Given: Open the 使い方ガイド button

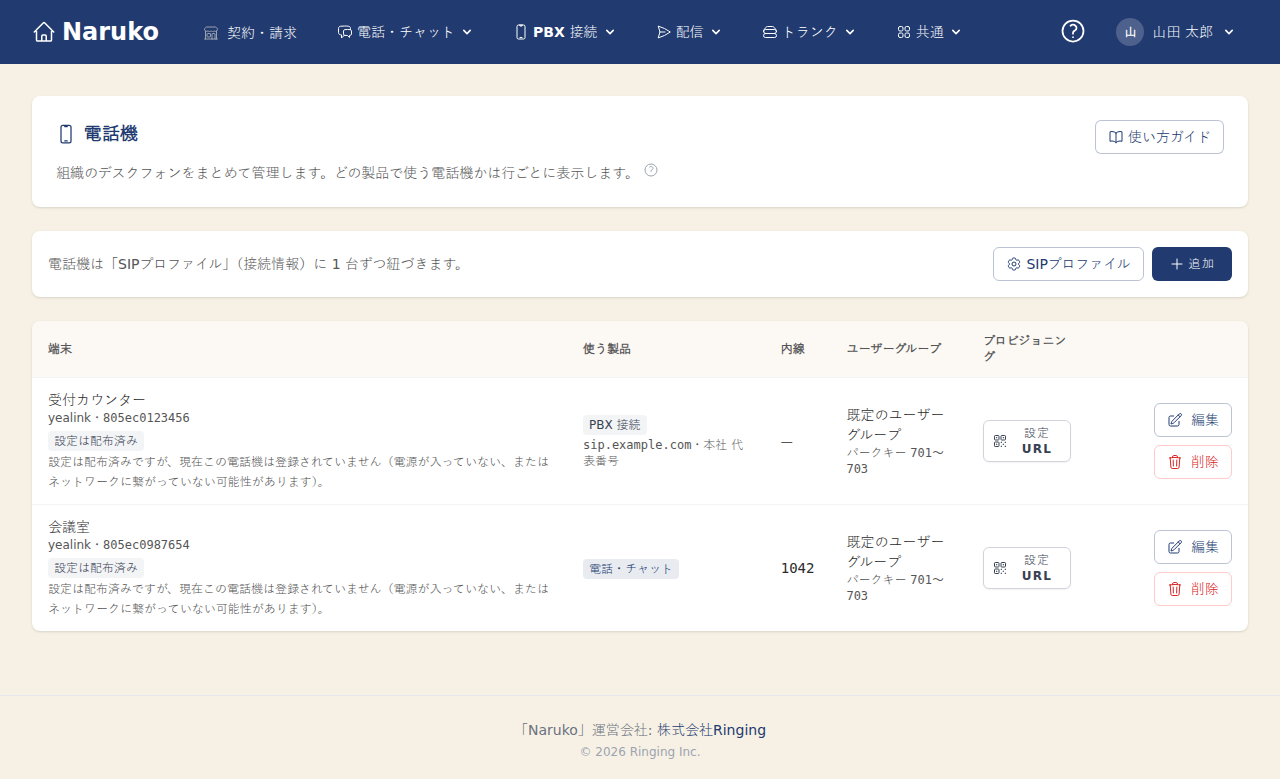Looking at the screenshot, I should [1159, 137].
